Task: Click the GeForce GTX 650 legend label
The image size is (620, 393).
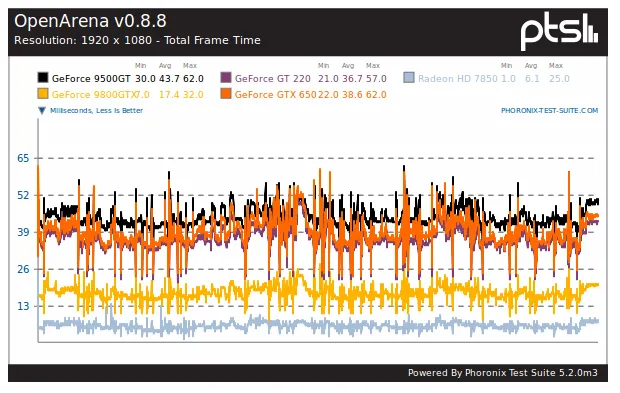Action: click(x=275, y=95)
